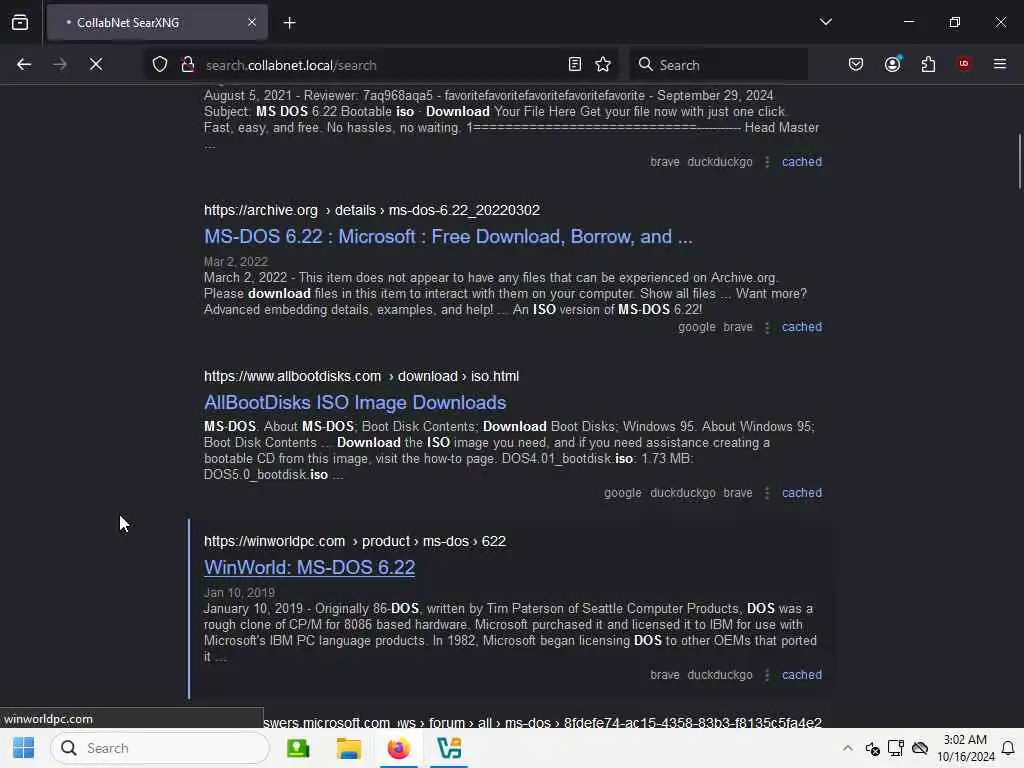Expand options dots on archive.org result

[x=767, y=327]
